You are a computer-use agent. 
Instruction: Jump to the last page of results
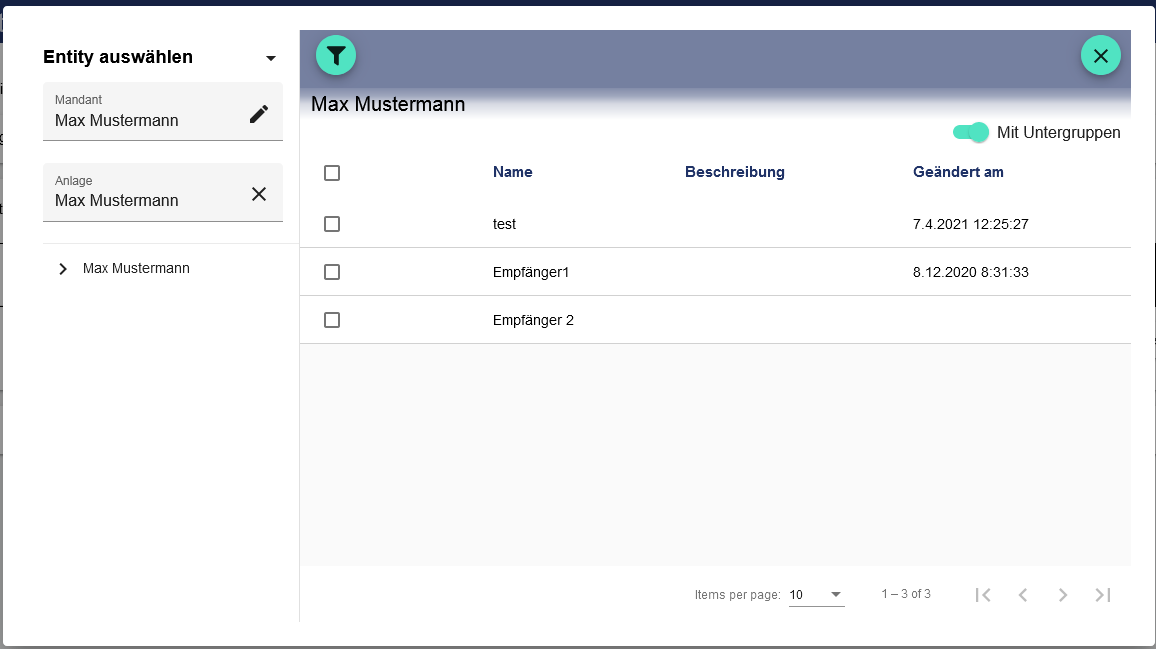point(1103,595)
